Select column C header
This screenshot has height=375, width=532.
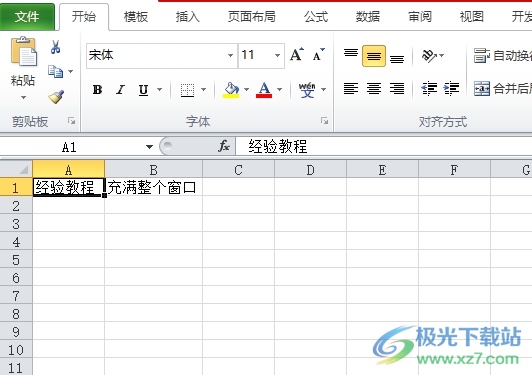click(x=239, y=169)
